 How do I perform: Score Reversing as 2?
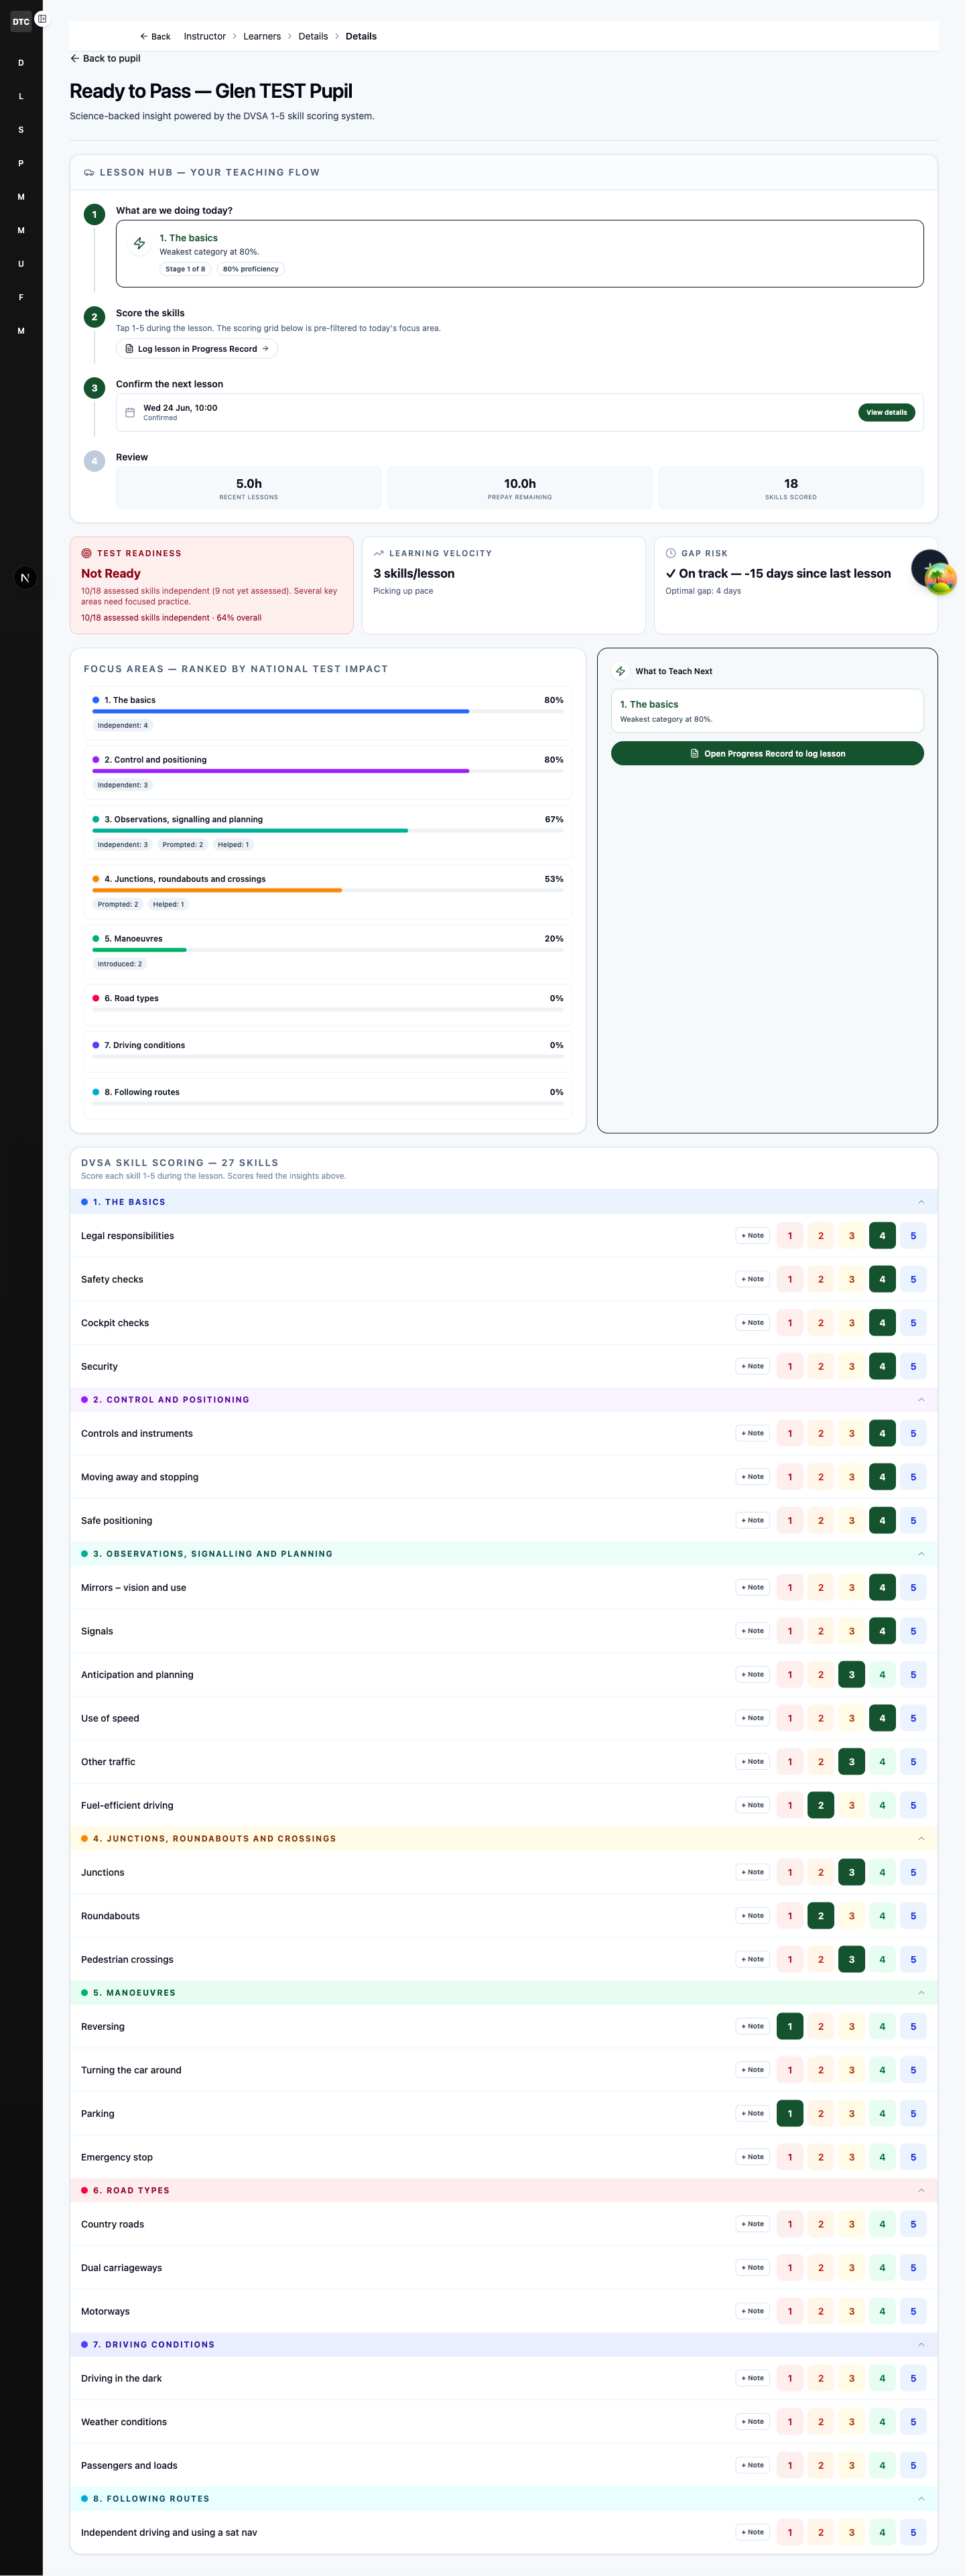click(x=821, y=2027)
